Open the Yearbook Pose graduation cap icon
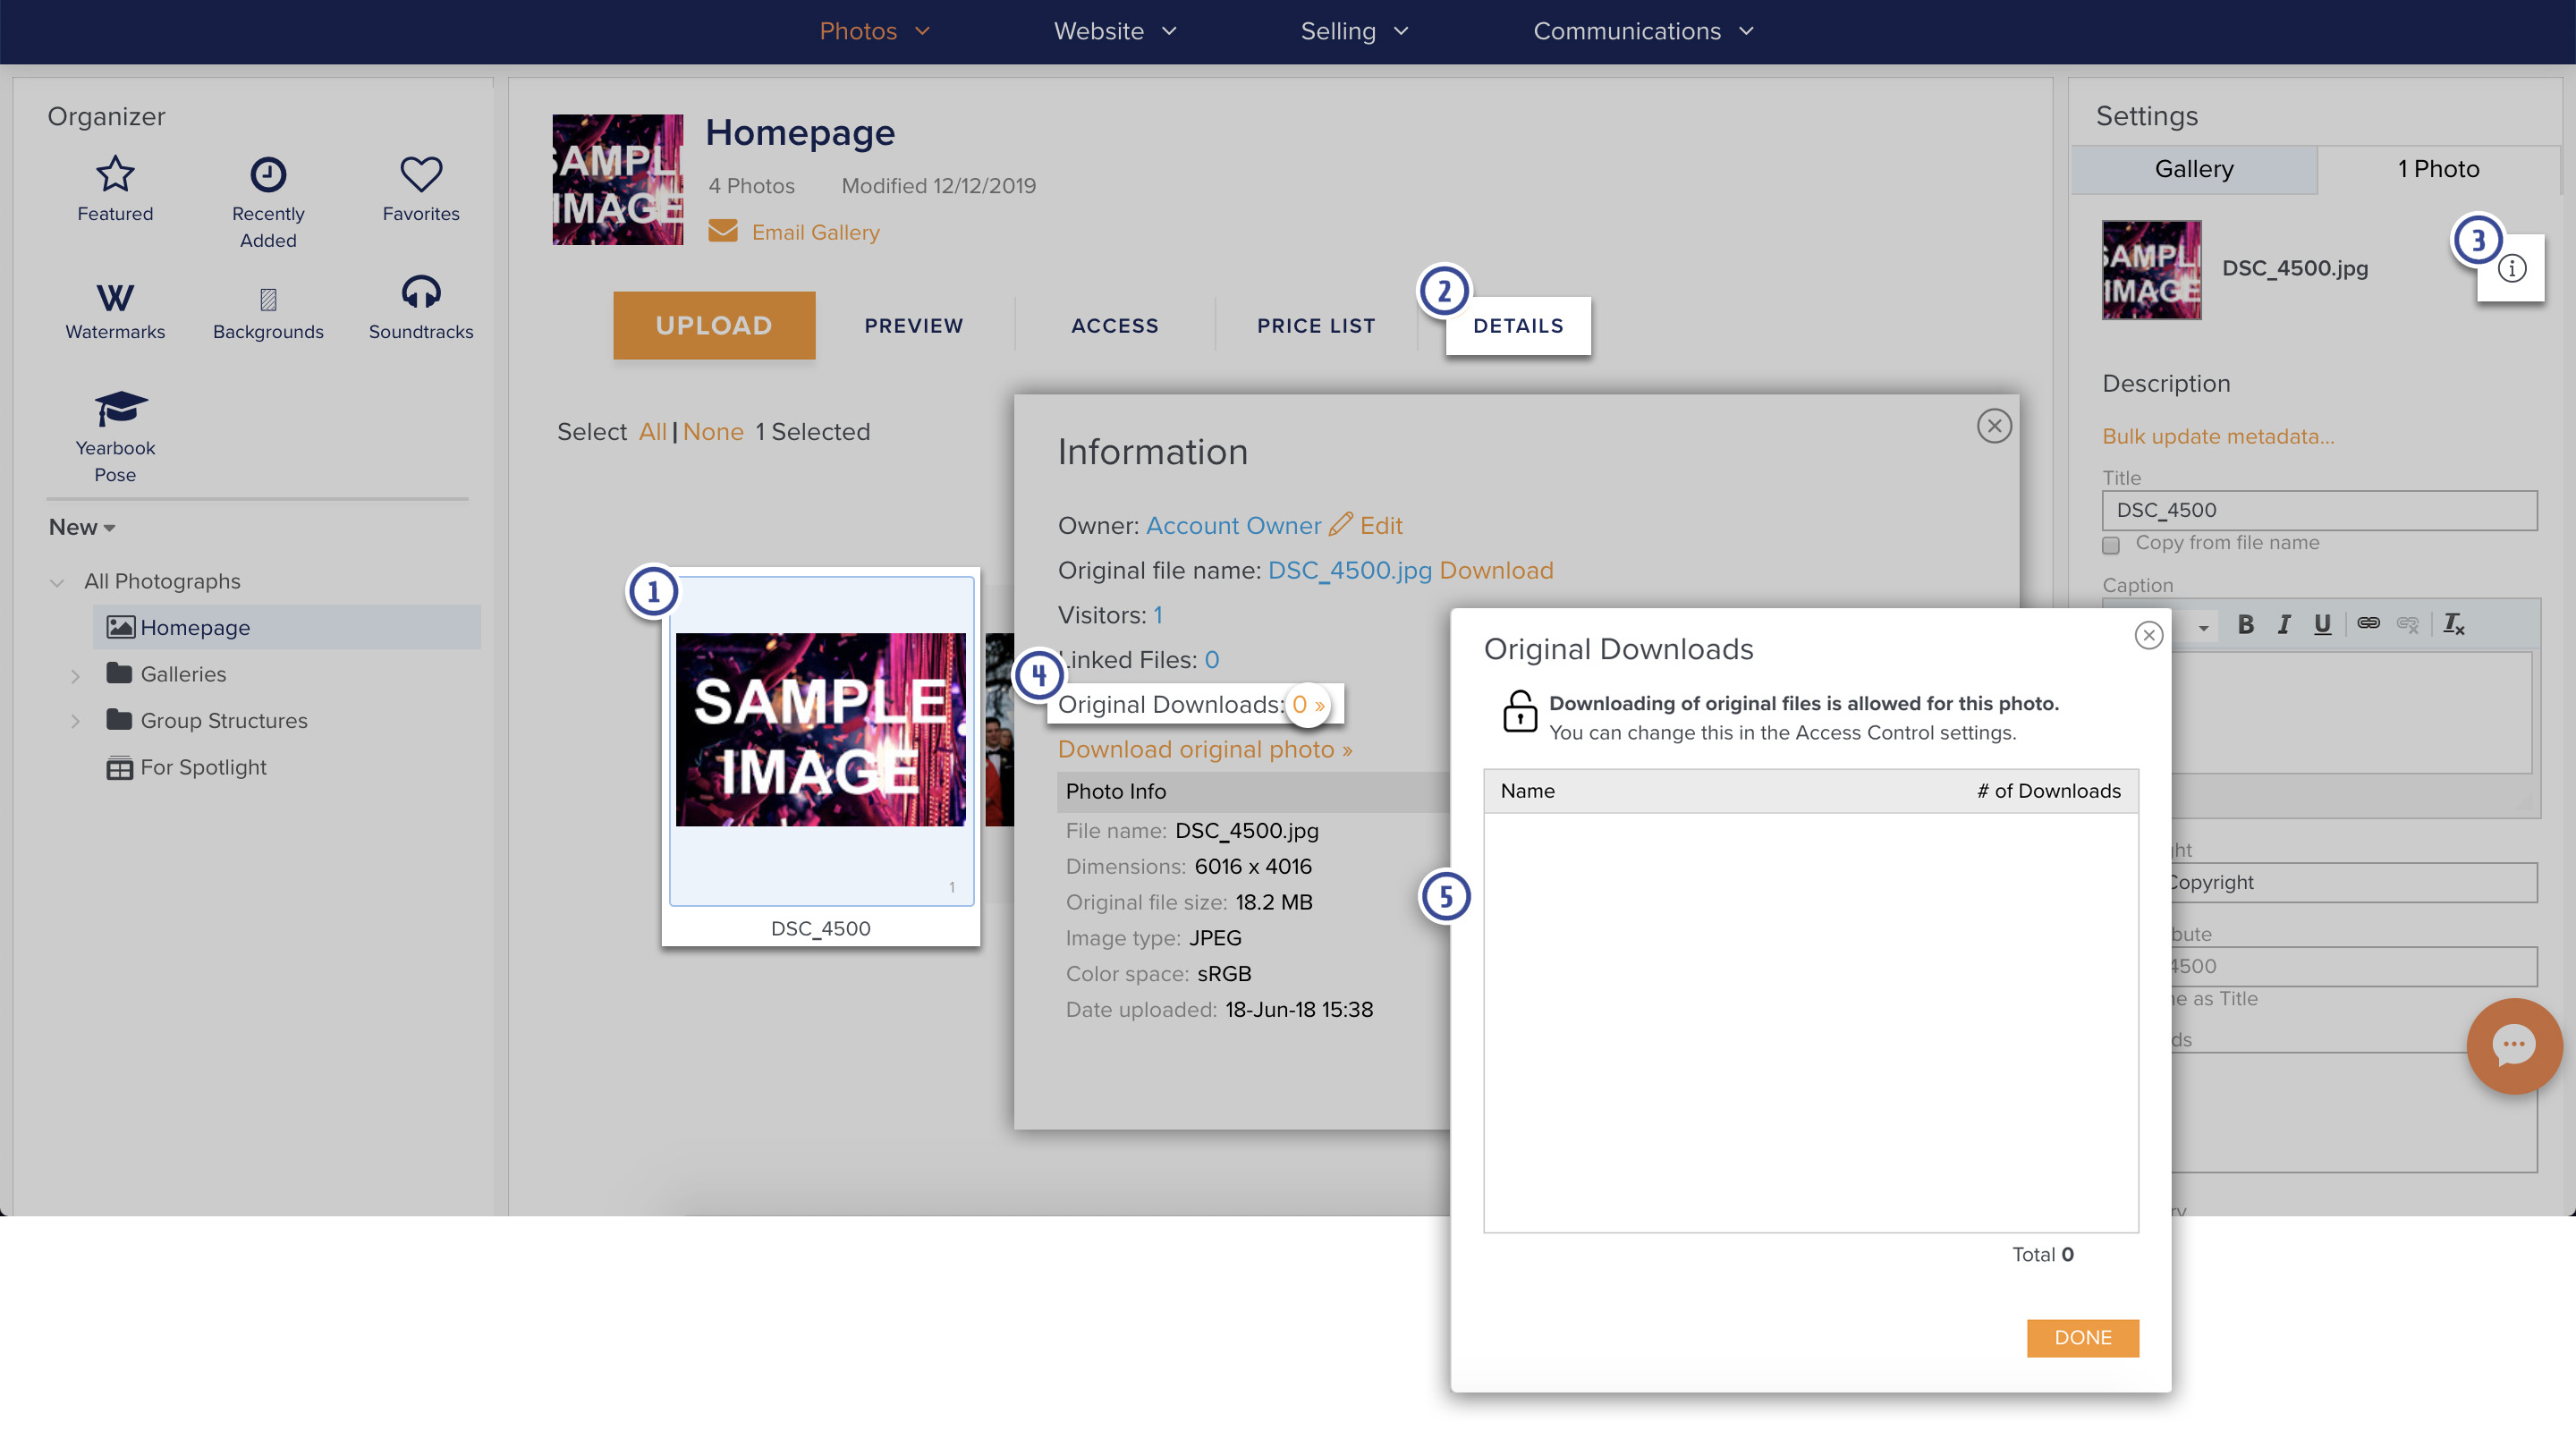This screenshot has height=1456, width=2576. (x=121, y=409)
